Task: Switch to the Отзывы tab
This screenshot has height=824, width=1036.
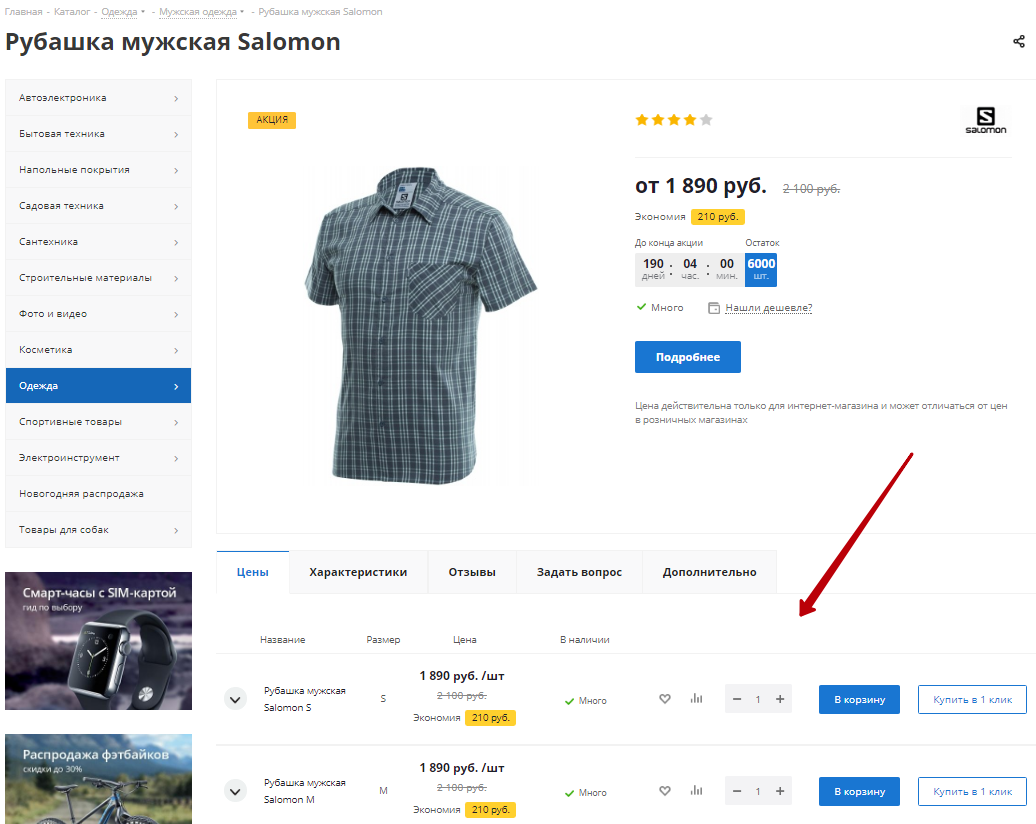Action: [472, 572]
